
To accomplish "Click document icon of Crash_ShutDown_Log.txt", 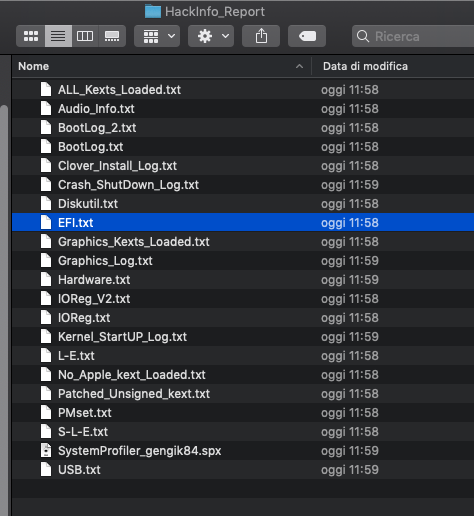I will coord(46,184).
